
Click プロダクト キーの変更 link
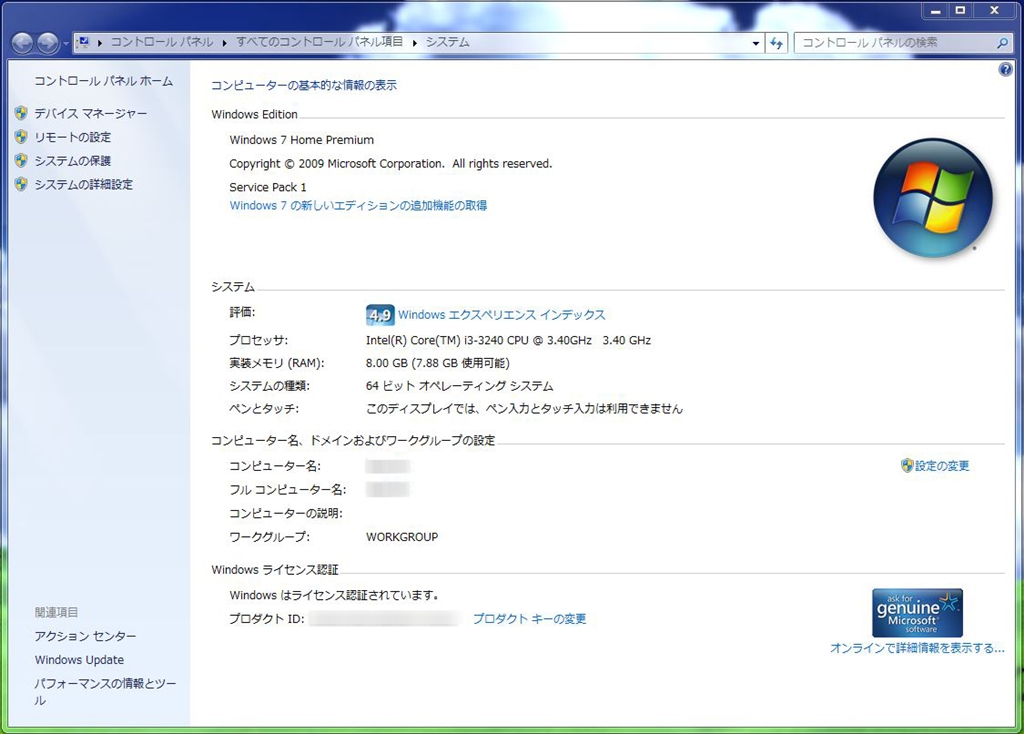[x=530, y=619]
